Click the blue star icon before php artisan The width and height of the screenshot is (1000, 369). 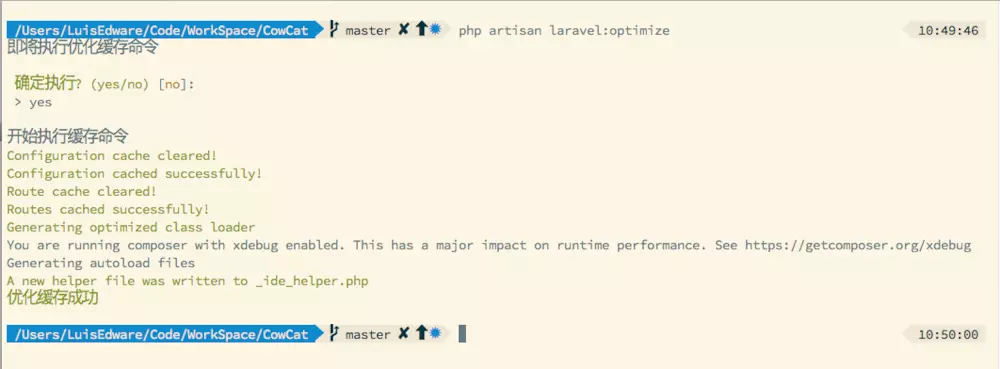tap(435, 29)
